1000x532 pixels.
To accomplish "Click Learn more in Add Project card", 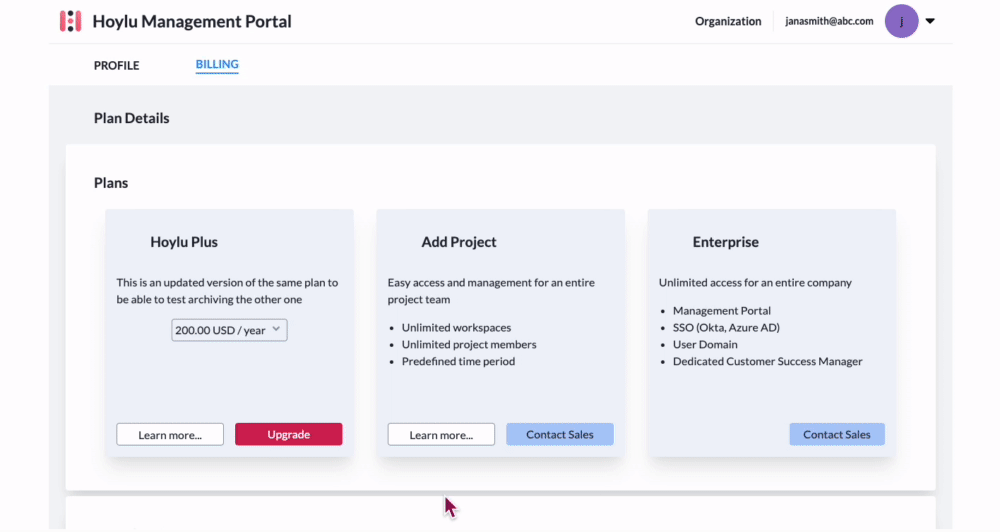I will click(x=441, y=434).
